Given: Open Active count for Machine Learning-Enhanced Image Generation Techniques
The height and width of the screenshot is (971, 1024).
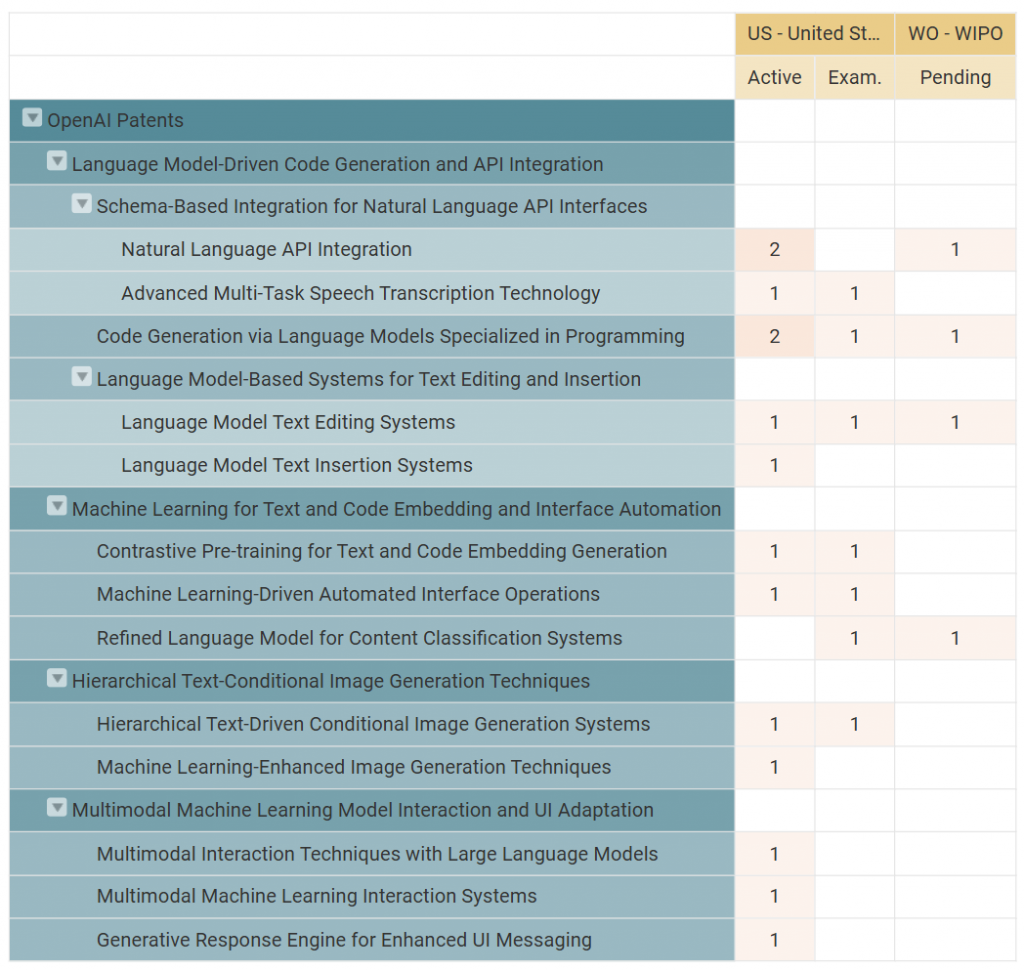Looking at the screenshot, I should [x=775, y=767].
